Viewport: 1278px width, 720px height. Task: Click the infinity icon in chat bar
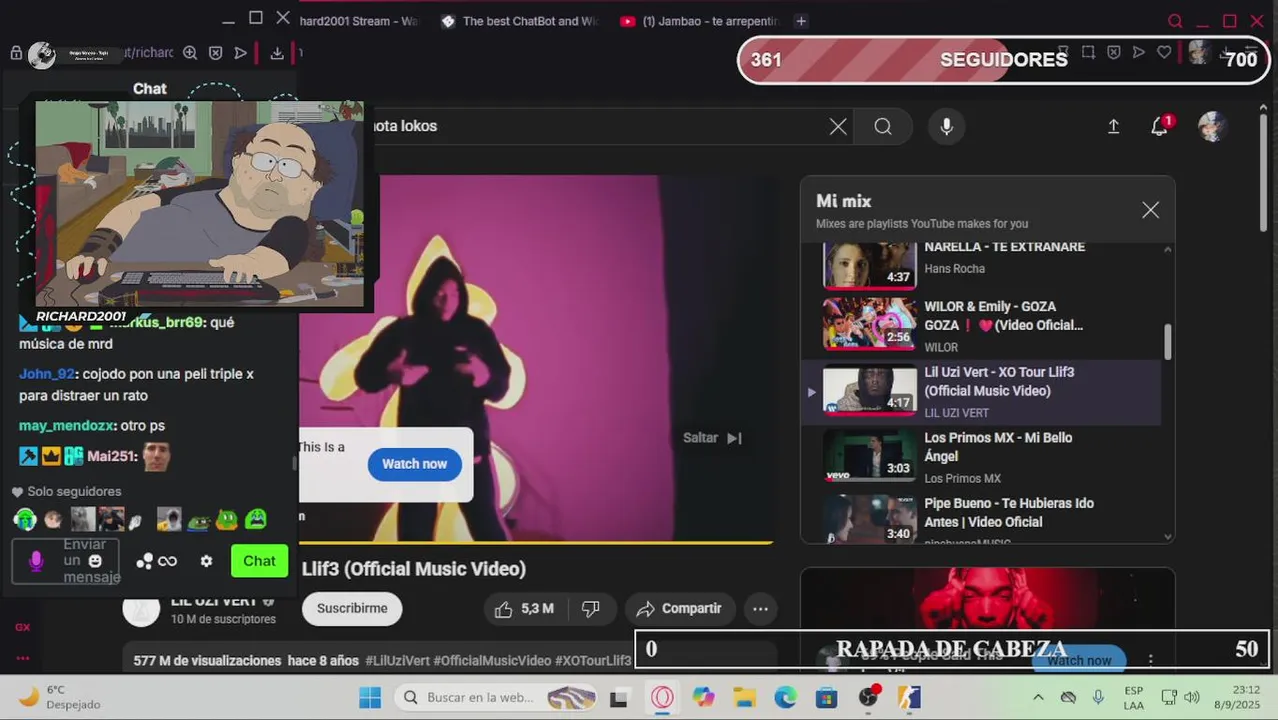[168, 561]
